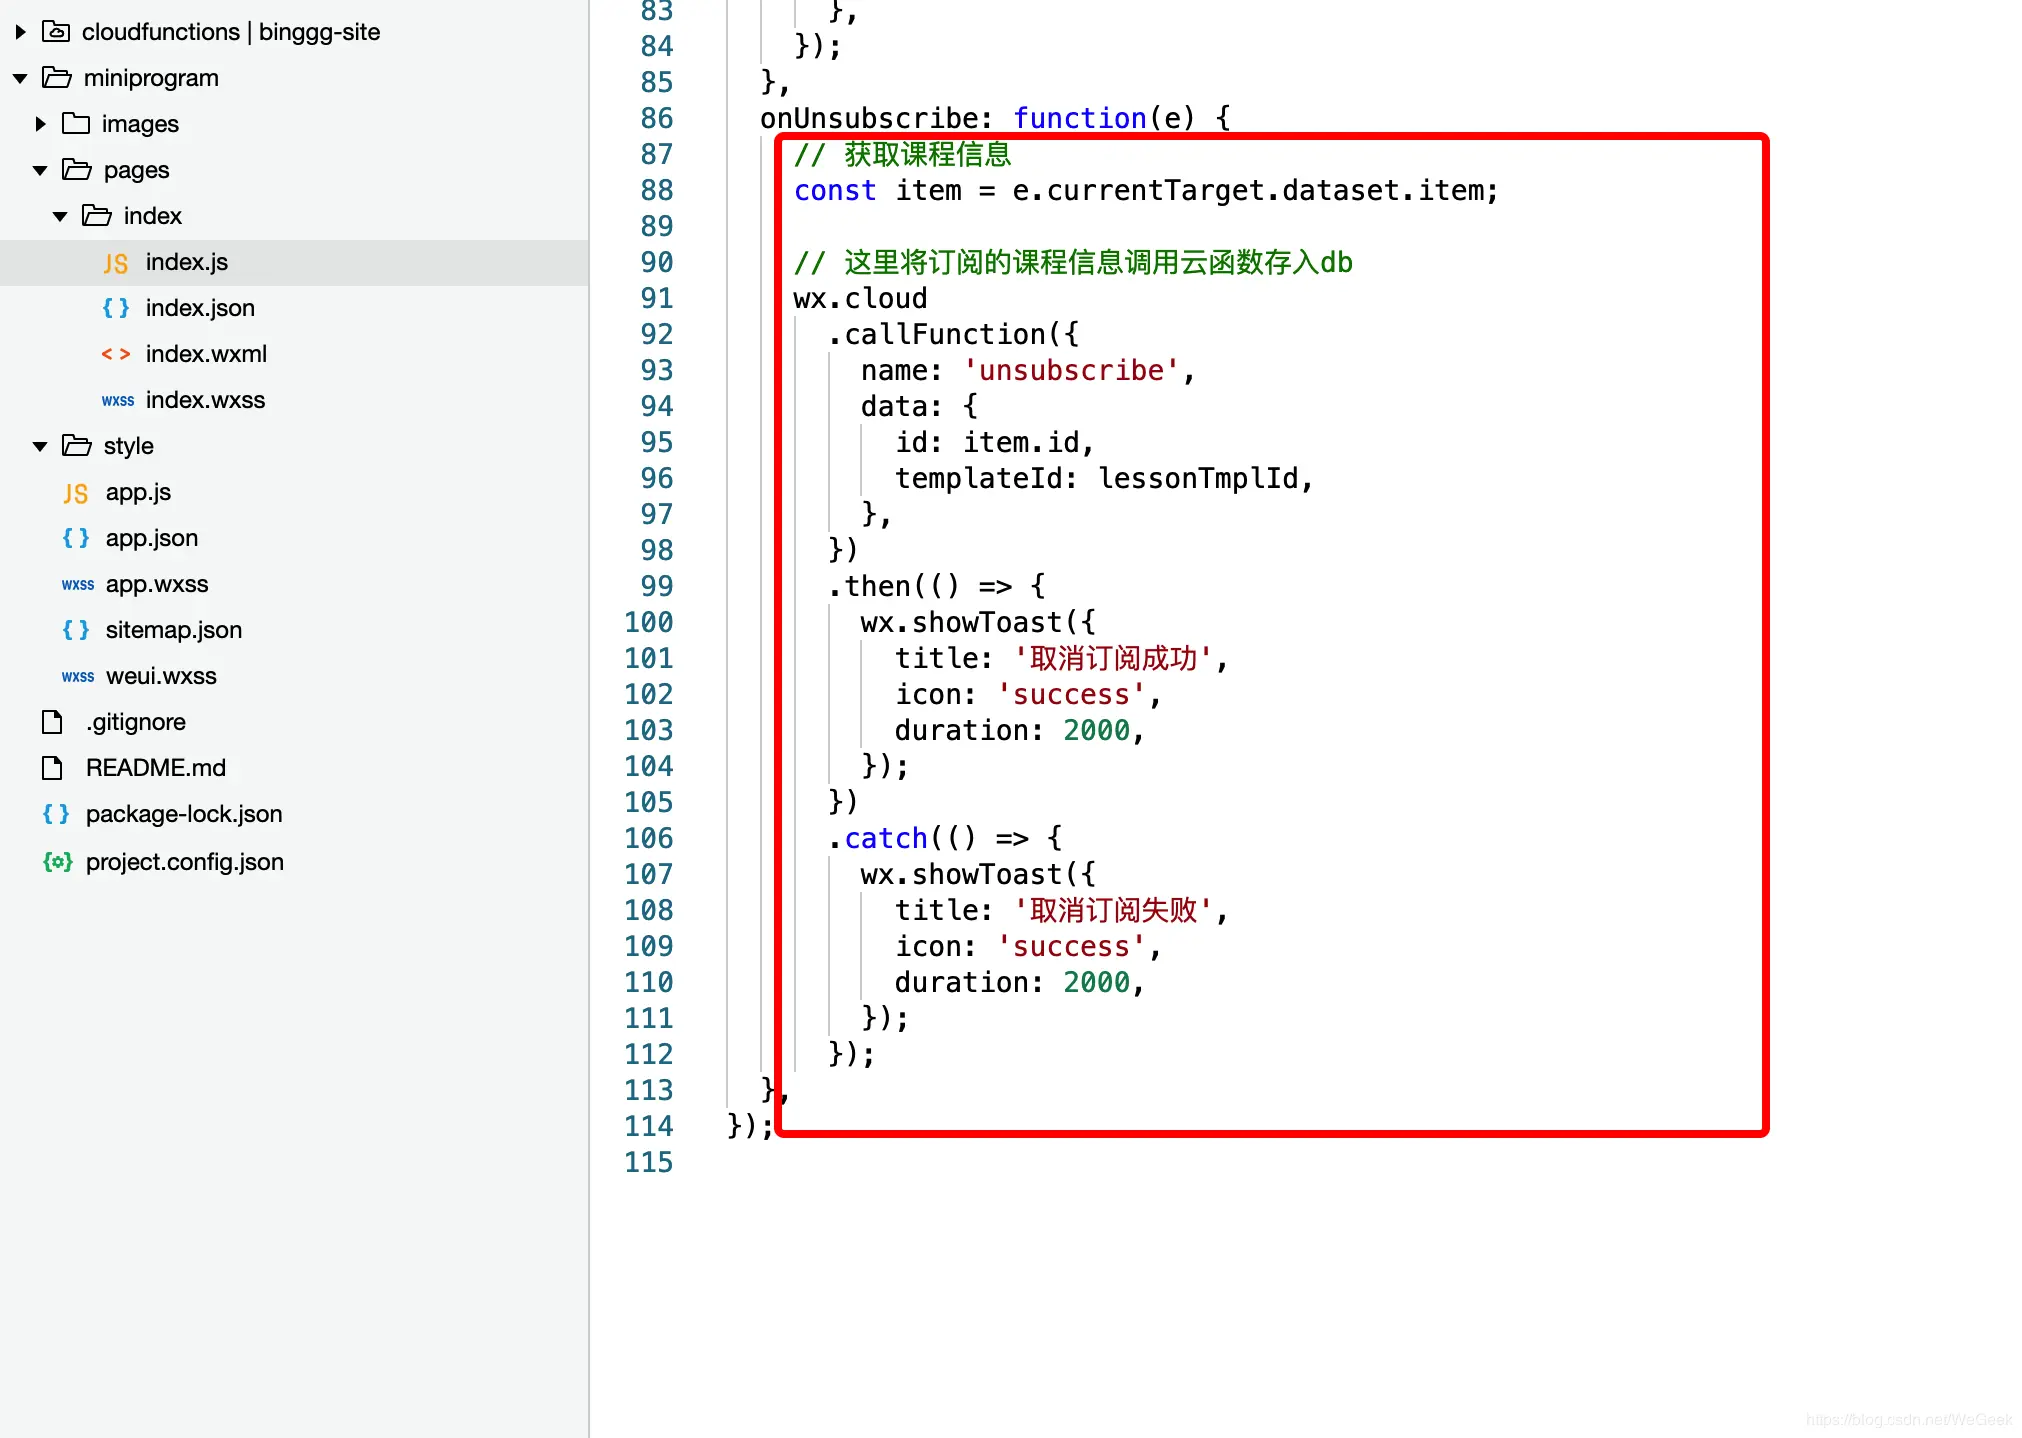
Task: Click line number 100 in the gutter
Action: pos(648,622)
